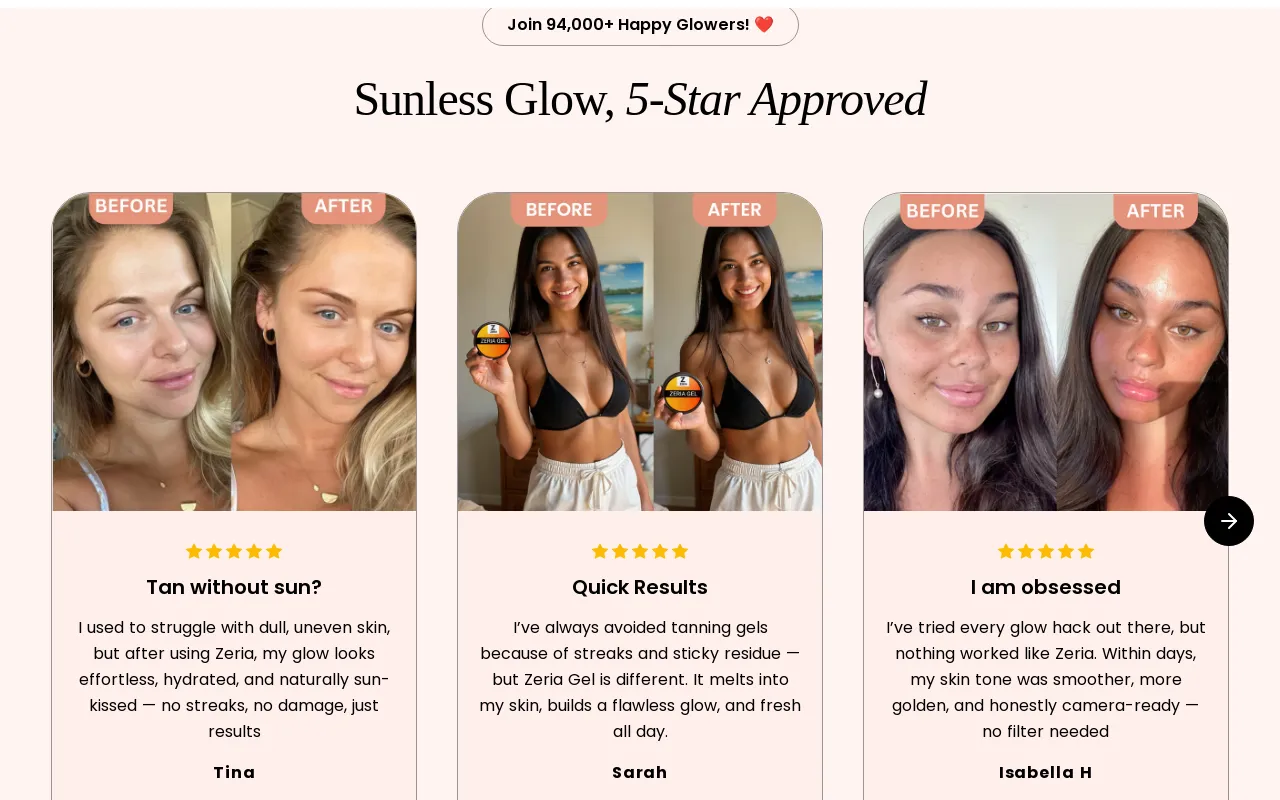Click reviewer name Isabella H
The height and width of the screenshot is (800, 1280).
pos(1046,772)
